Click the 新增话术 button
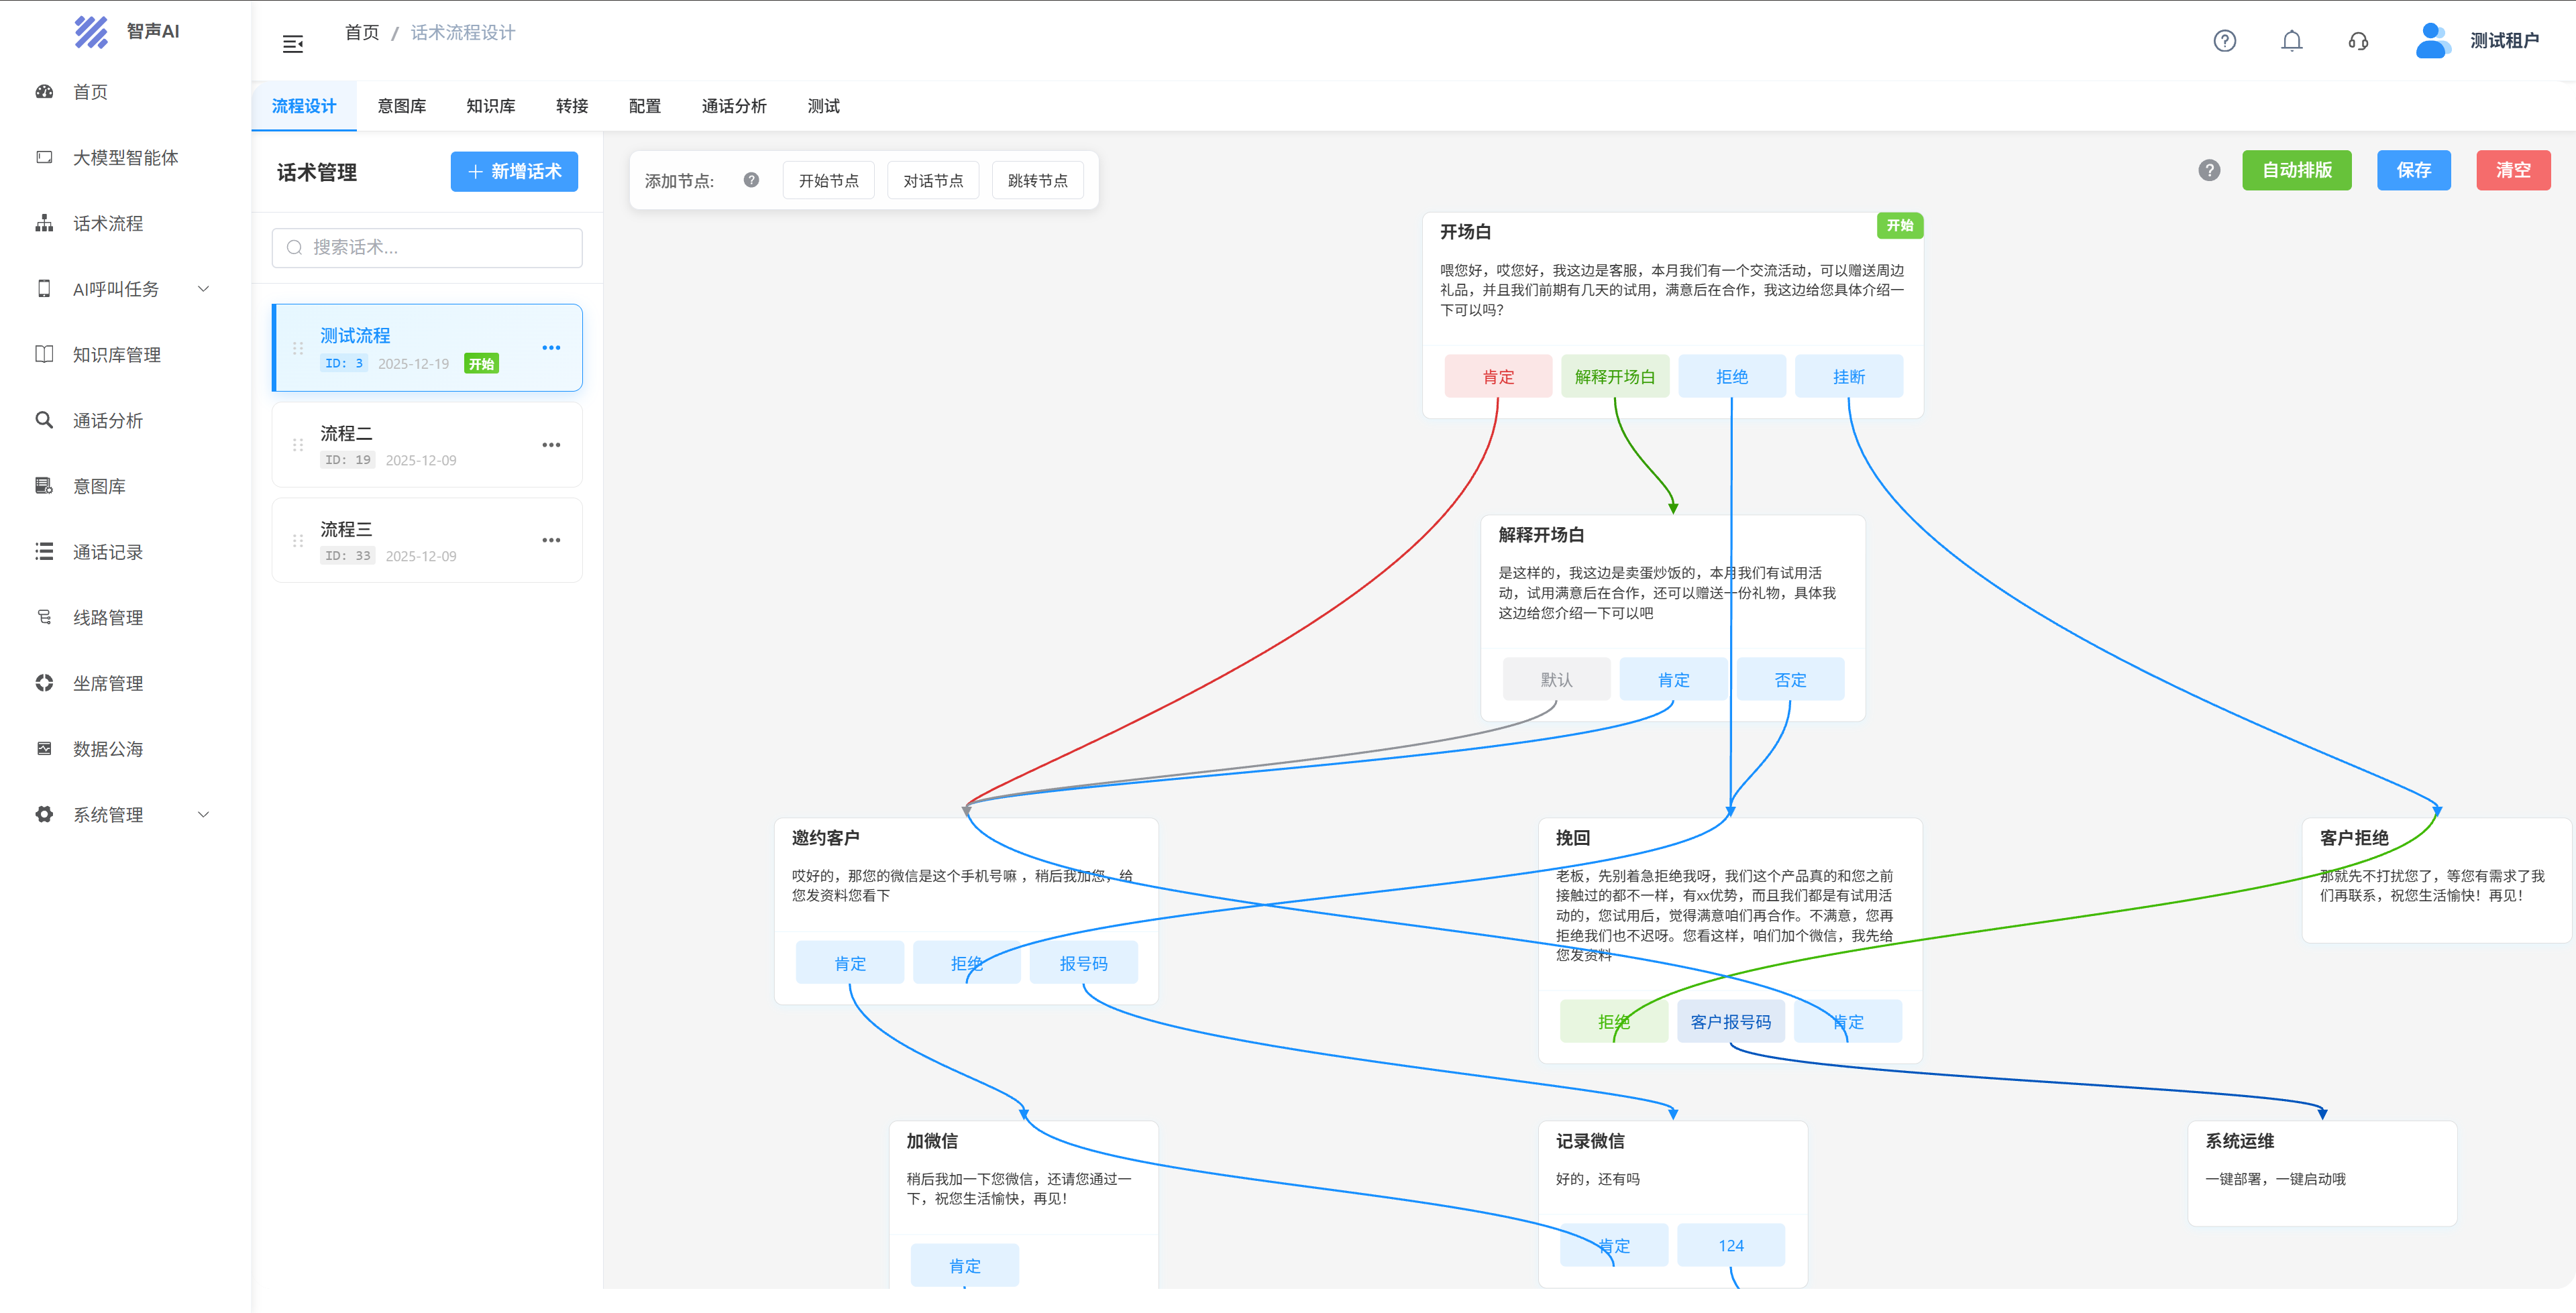Viewport: 2576px width, 1313px height. coord(514,171)
